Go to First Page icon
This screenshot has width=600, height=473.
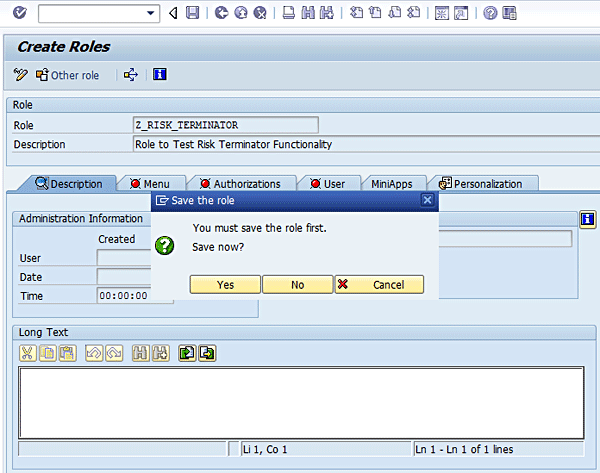[x=357, y=13]
